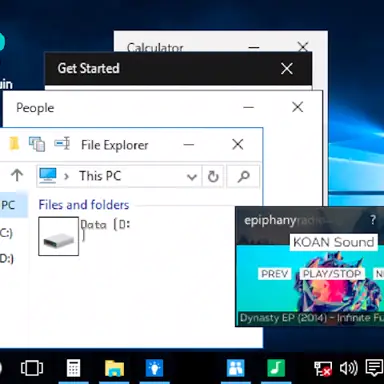
Task: Click This PC in address bar
Action: click(x=100, y=176)
